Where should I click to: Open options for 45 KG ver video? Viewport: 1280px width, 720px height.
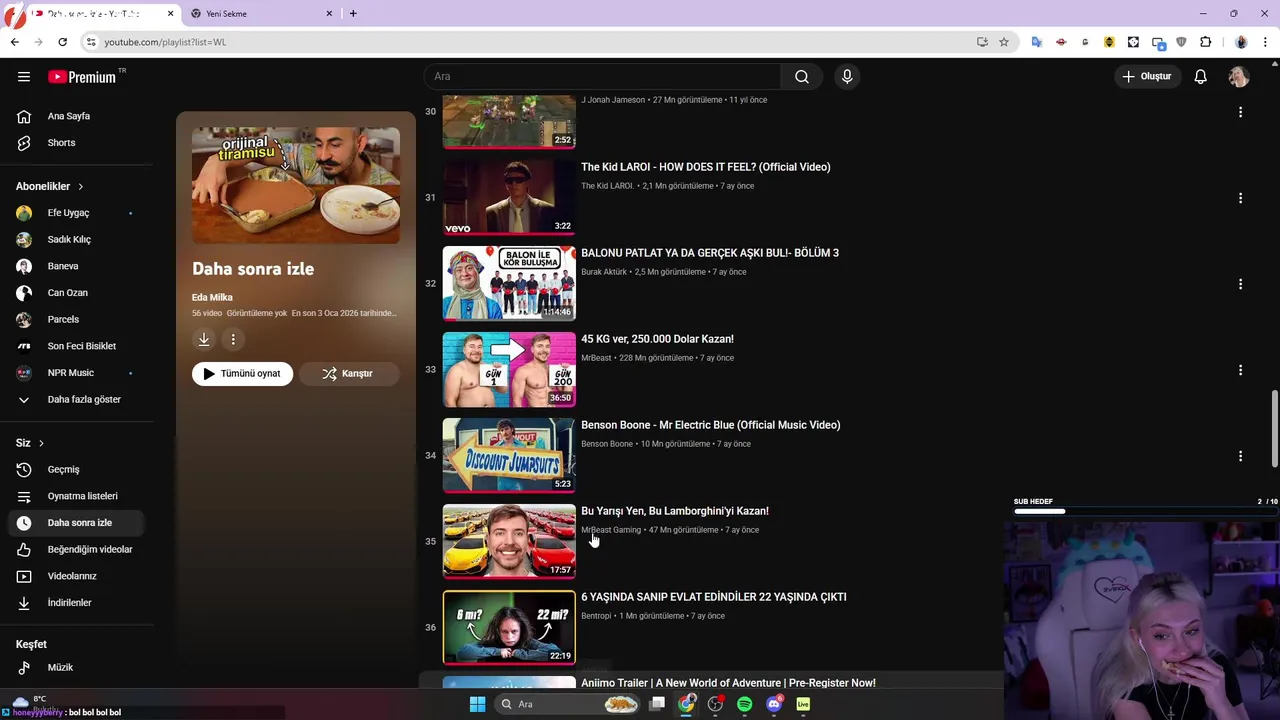1240,370
